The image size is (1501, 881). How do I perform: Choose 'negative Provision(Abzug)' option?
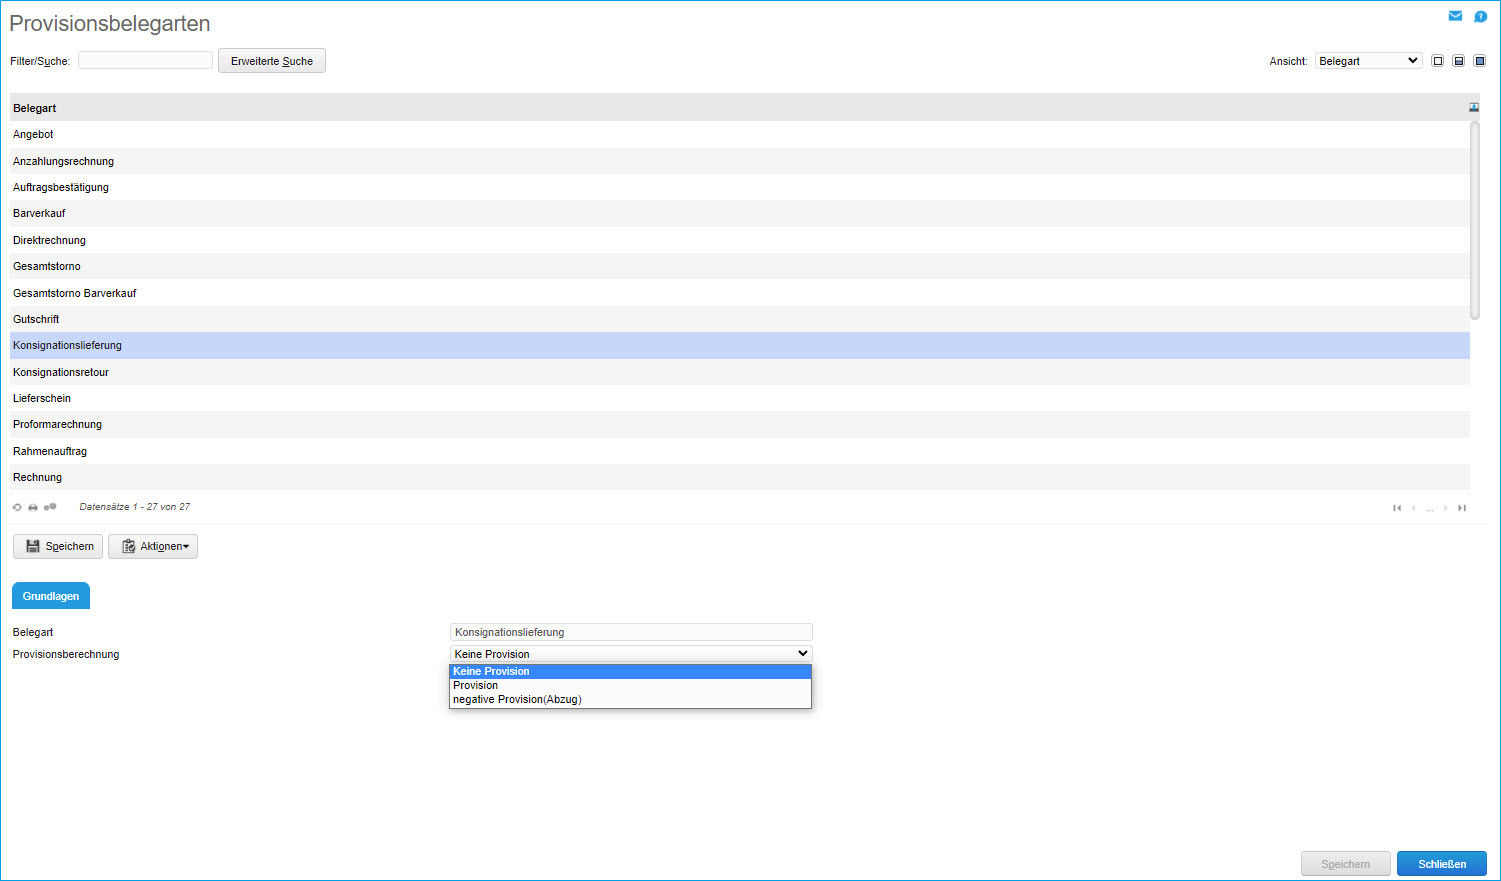pos(630,699)
